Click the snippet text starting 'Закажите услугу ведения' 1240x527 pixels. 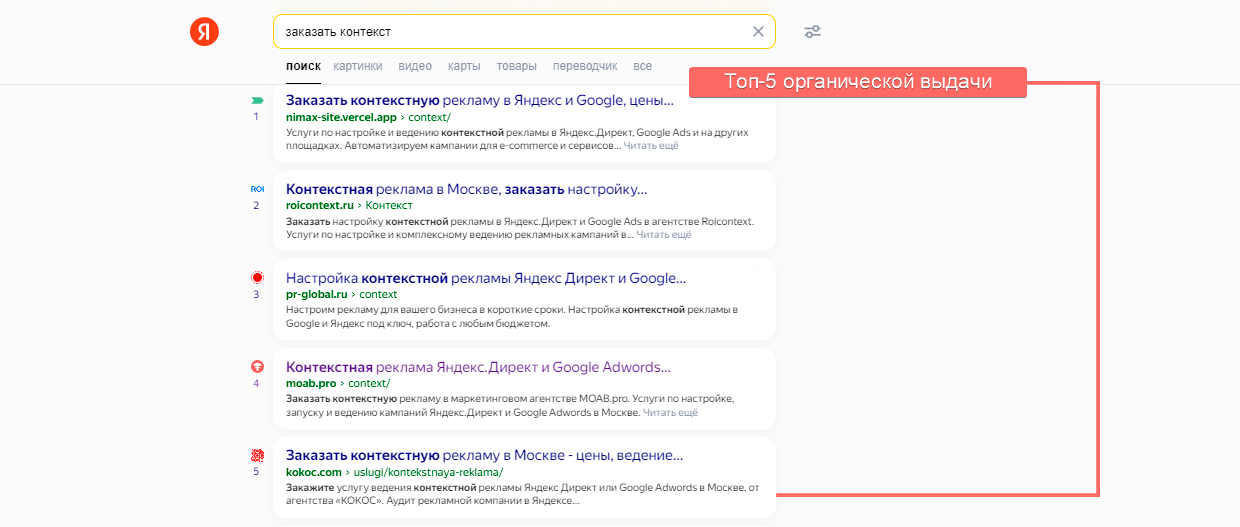(x=523, y=494)
